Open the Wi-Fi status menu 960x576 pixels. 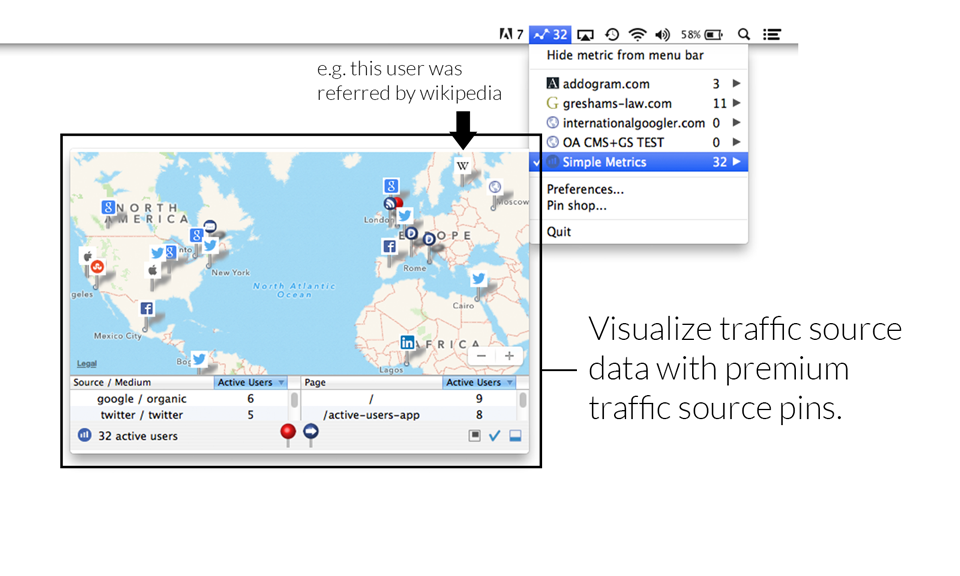point(637,34)
